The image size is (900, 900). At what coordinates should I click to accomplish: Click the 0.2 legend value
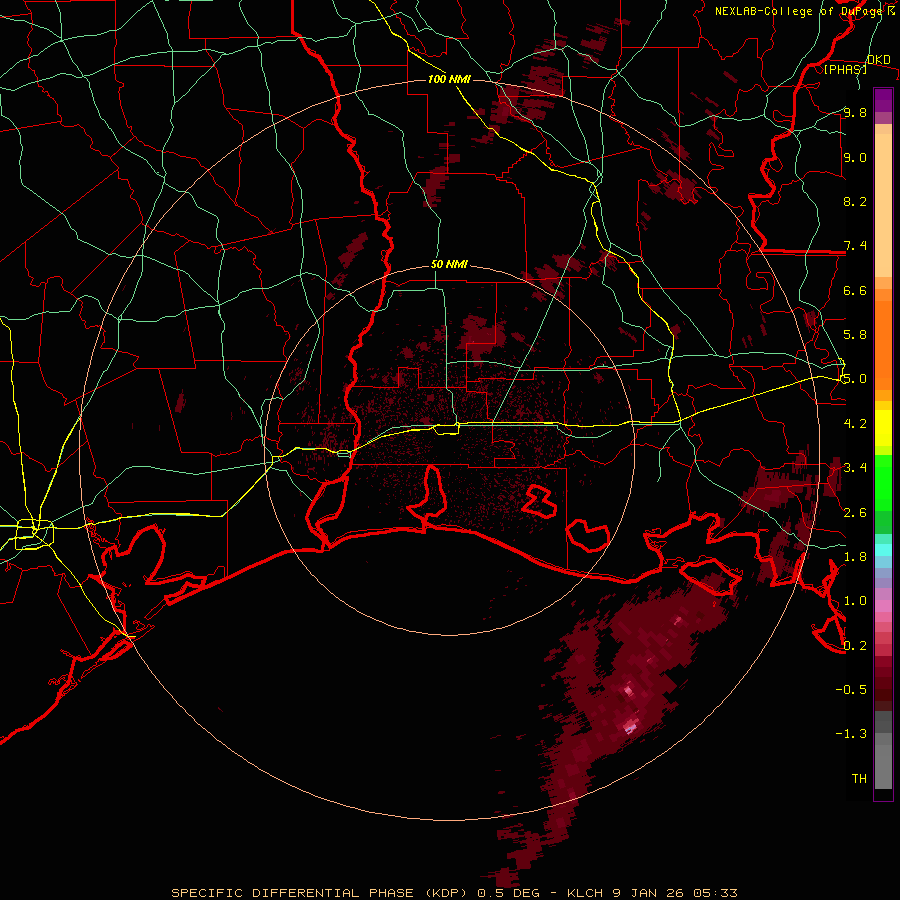coord(855,645)
